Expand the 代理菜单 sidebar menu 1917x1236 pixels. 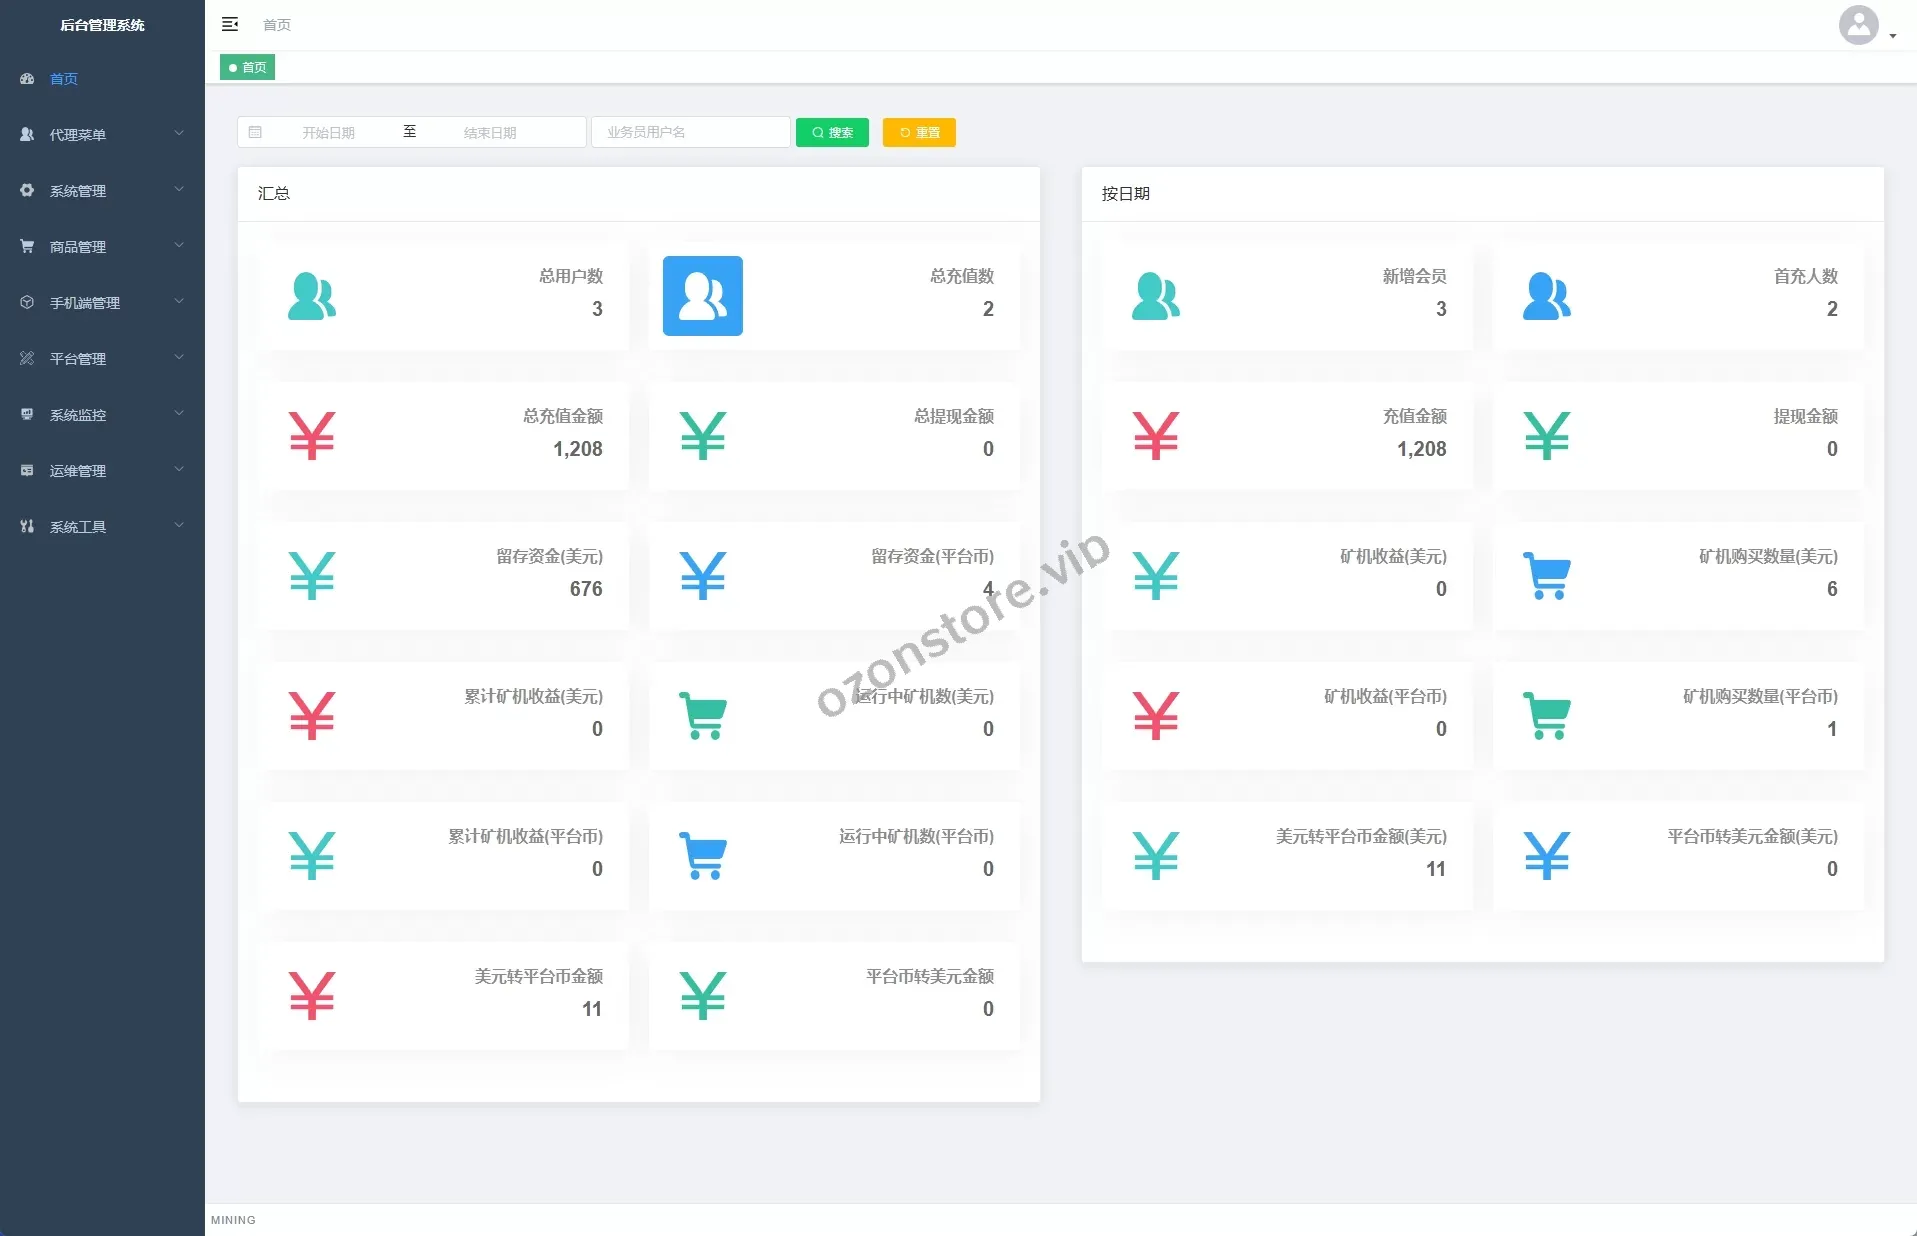102,134
